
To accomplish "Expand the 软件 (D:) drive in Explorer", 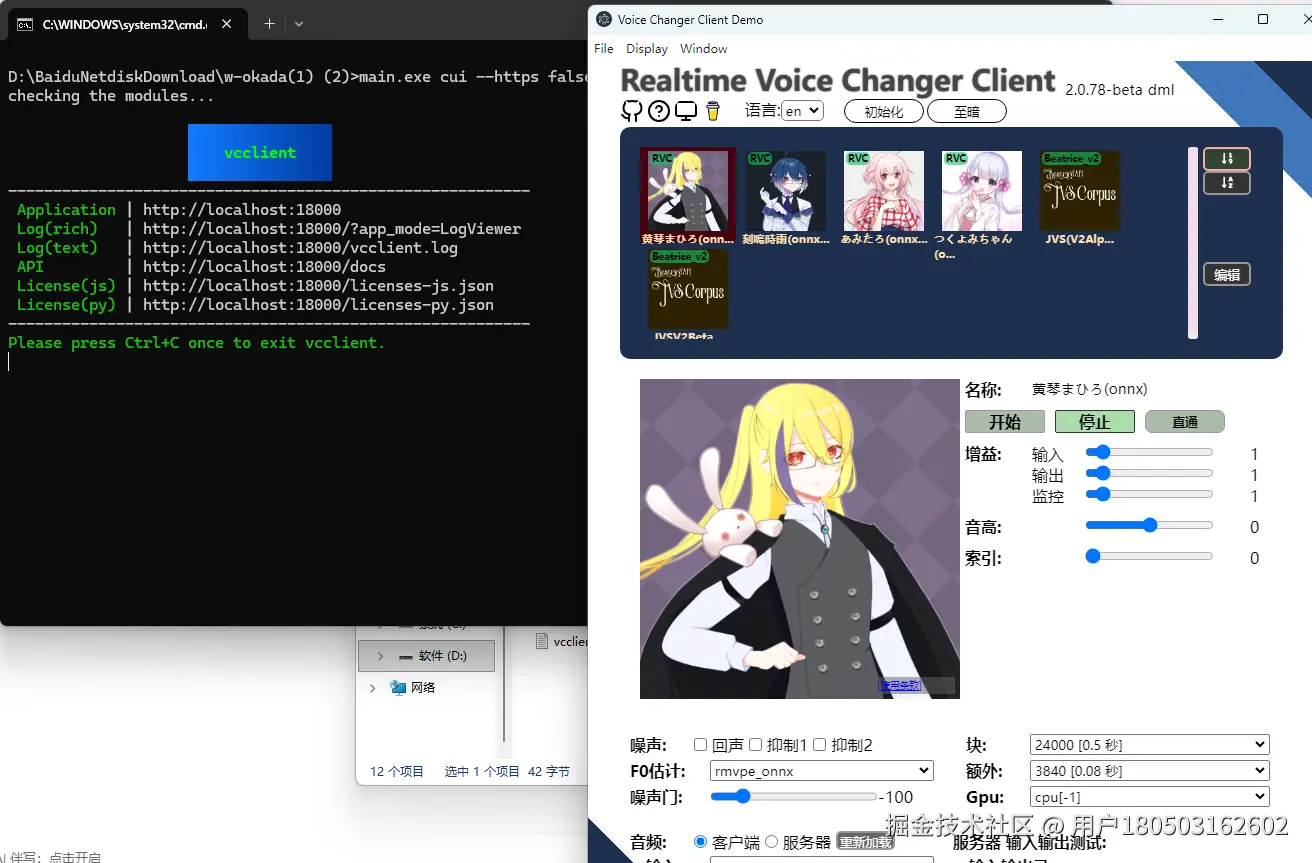I will [x=380, y=656].
